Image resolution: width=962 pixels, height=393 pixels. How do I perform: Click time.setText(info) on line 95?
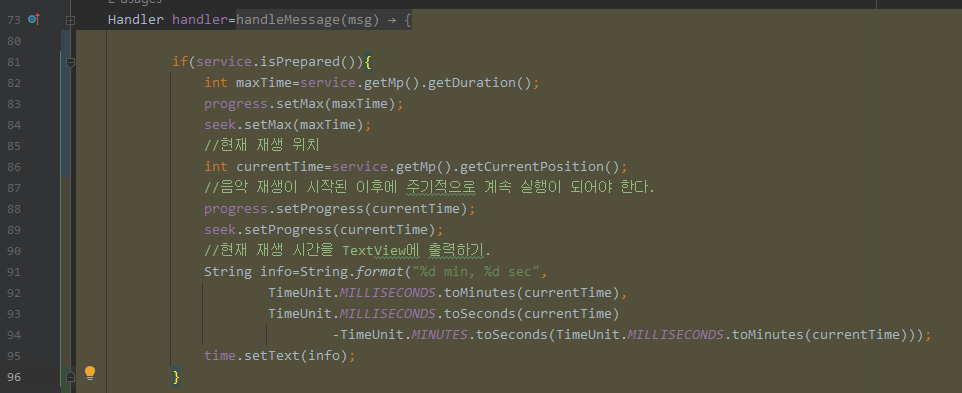click(276, 356)
